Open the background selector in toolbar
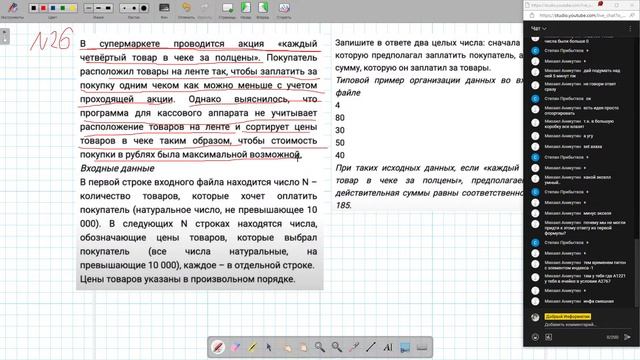The width and height of the screenshot is (640, 360). (164, 8)
